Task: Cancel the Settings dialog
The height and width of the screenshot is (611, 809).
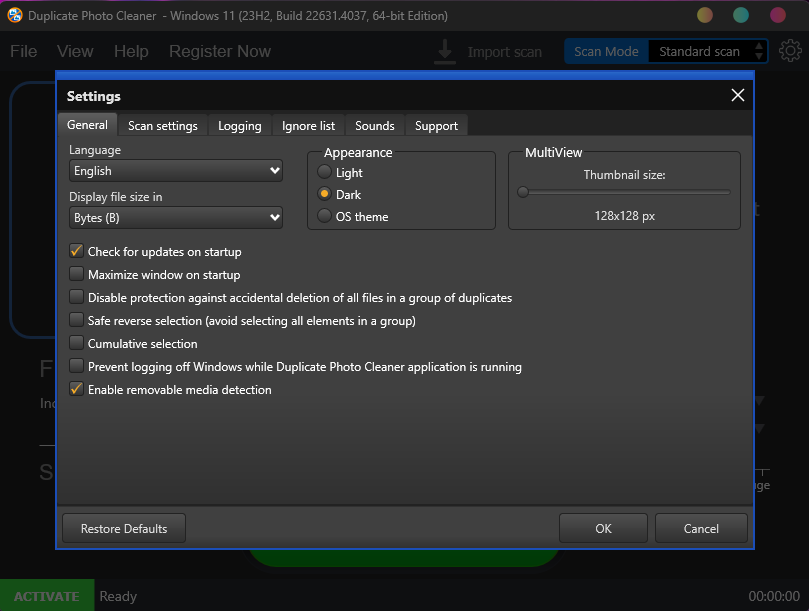Action: click(x=701, y=528)
